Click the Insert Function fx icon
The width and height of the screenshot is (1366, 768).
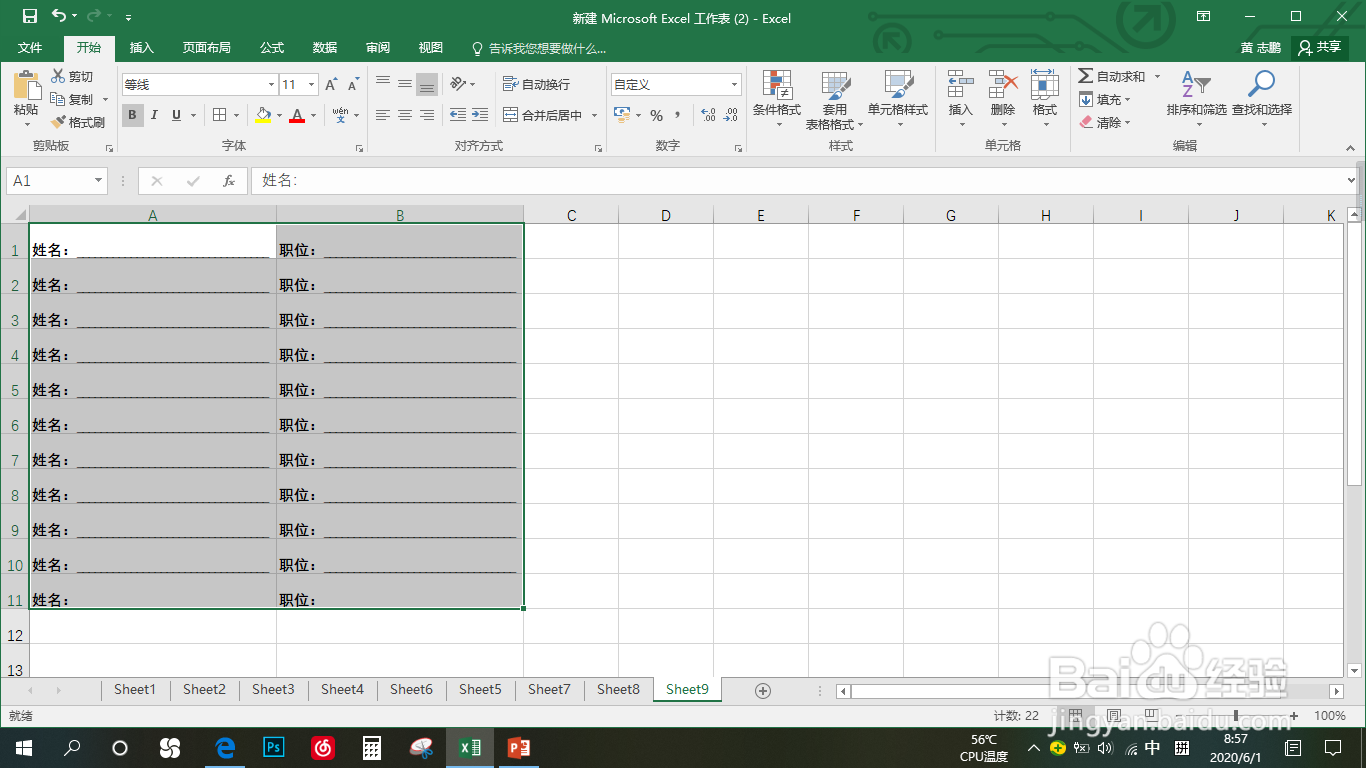(228, 181)
